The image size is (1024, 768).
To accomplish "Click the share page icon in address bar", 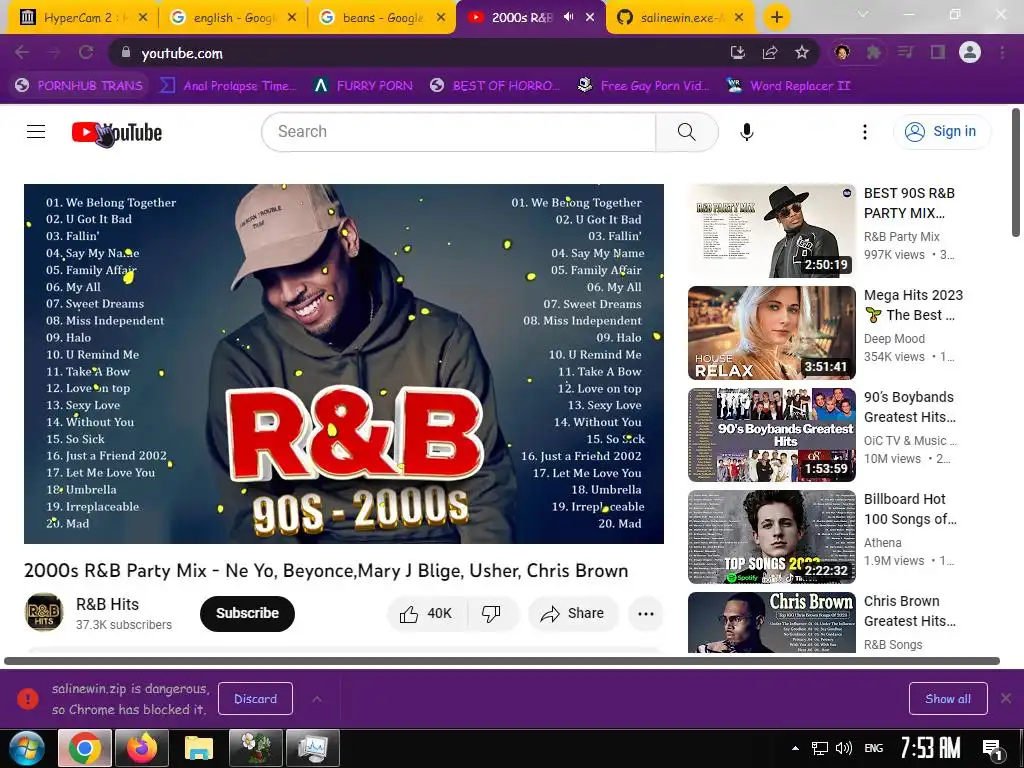I will pyautogui.click(x=770, y=52).
